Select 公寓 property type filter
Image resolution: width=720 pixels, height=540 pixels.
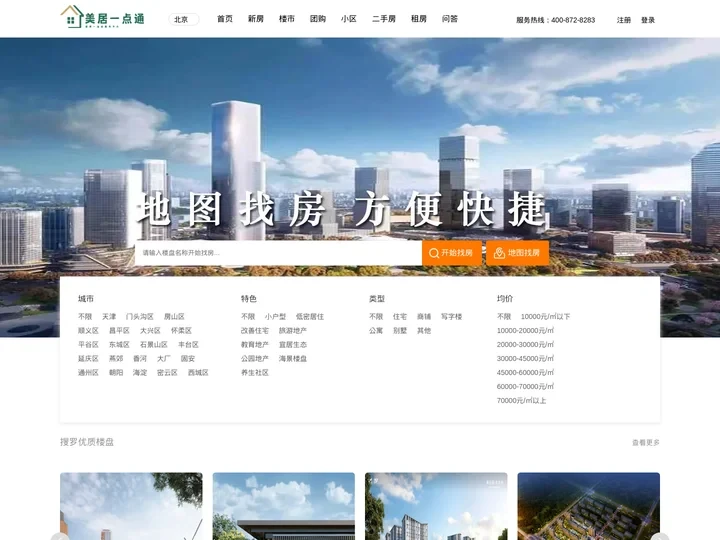coord(376,331)
